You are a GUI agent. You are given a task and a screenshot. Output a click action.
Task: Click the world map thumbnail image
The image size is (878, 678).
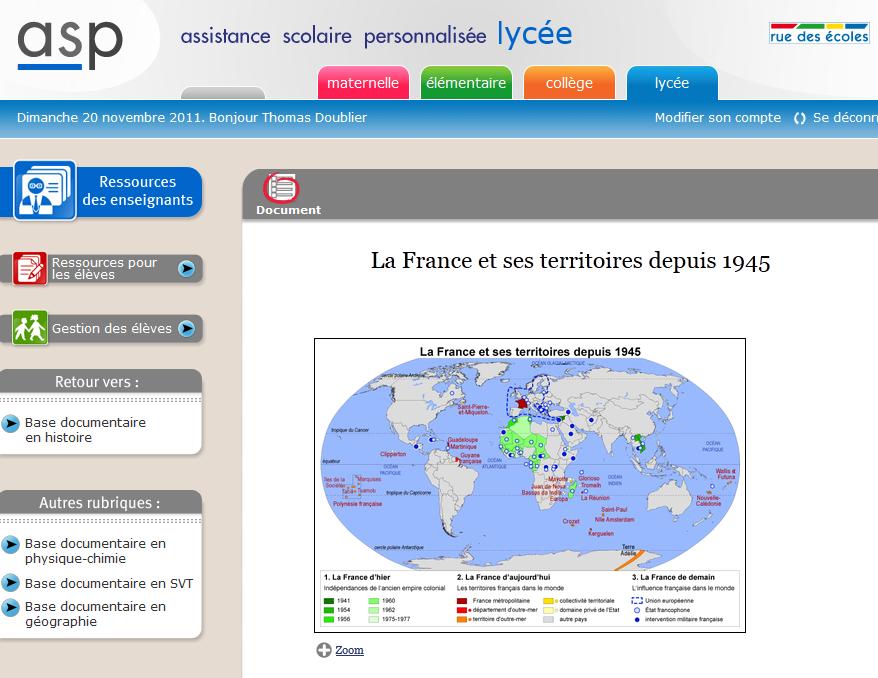tap(529, 485)
